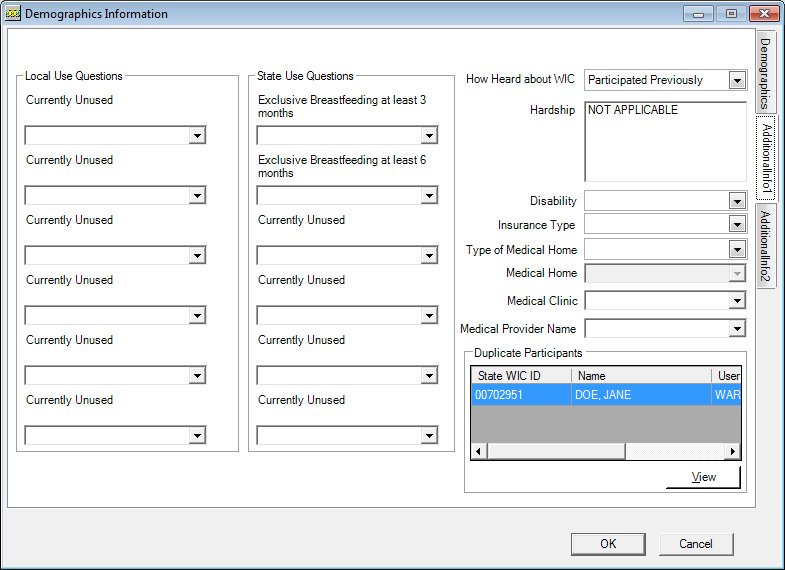Screen dimensions: 785x570
Task: Click the Duplicate Participants horizontal scrollbar thumb
Action: tap(556, 451)
